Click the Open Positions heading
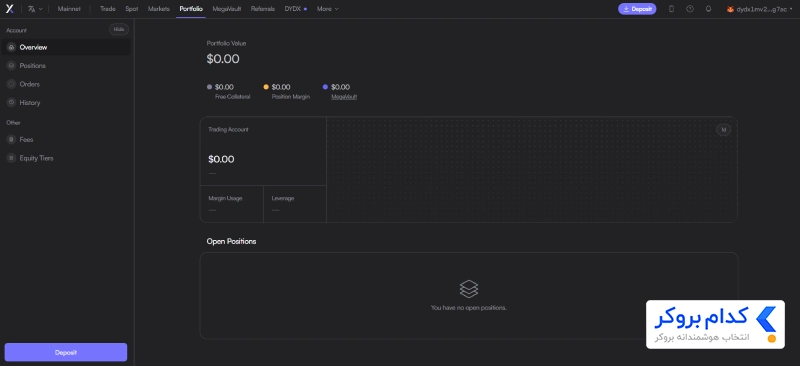The height and width of the screenshot is (366, 800). [232, 241]
